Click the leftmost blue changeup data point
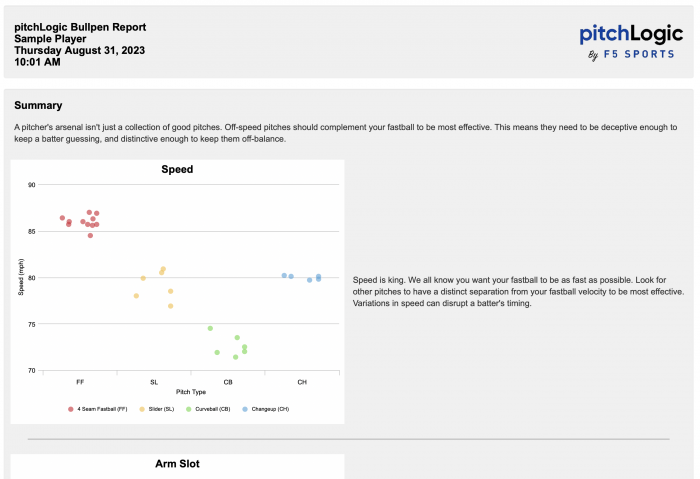 coord(284,275)
